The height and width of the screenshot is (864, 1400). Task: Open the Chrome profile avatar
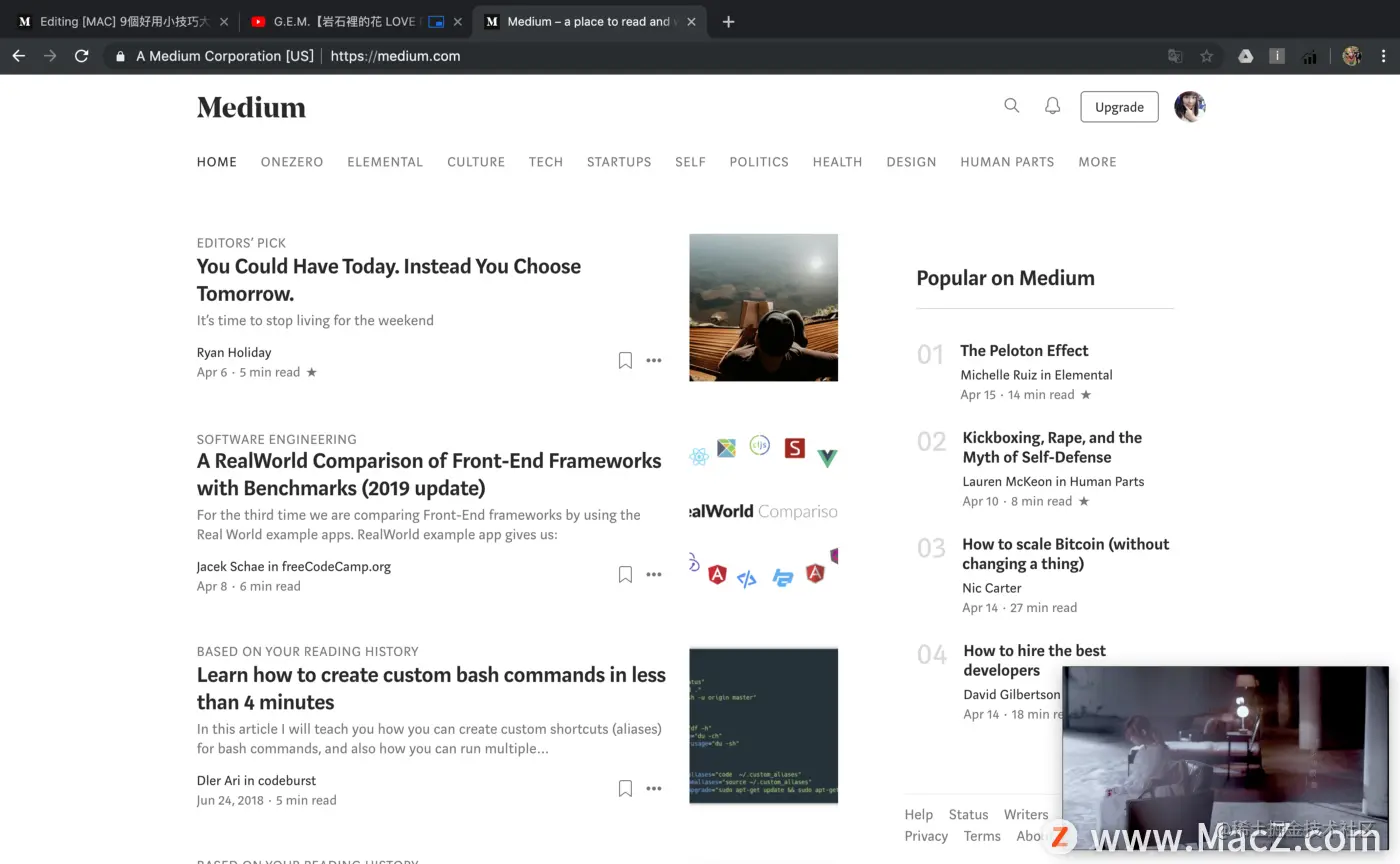pos(1352,56)
